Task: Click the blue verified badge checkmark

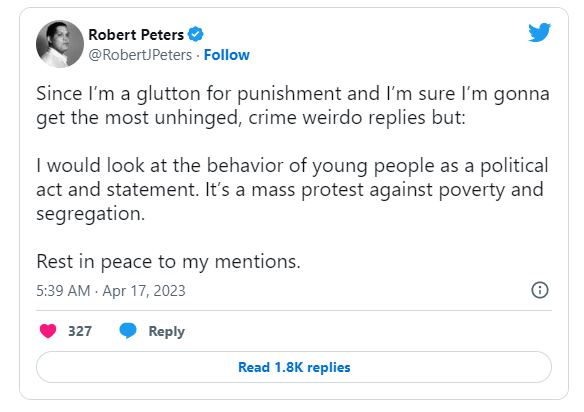Action: pyautogui.click(x=196, y=34)
